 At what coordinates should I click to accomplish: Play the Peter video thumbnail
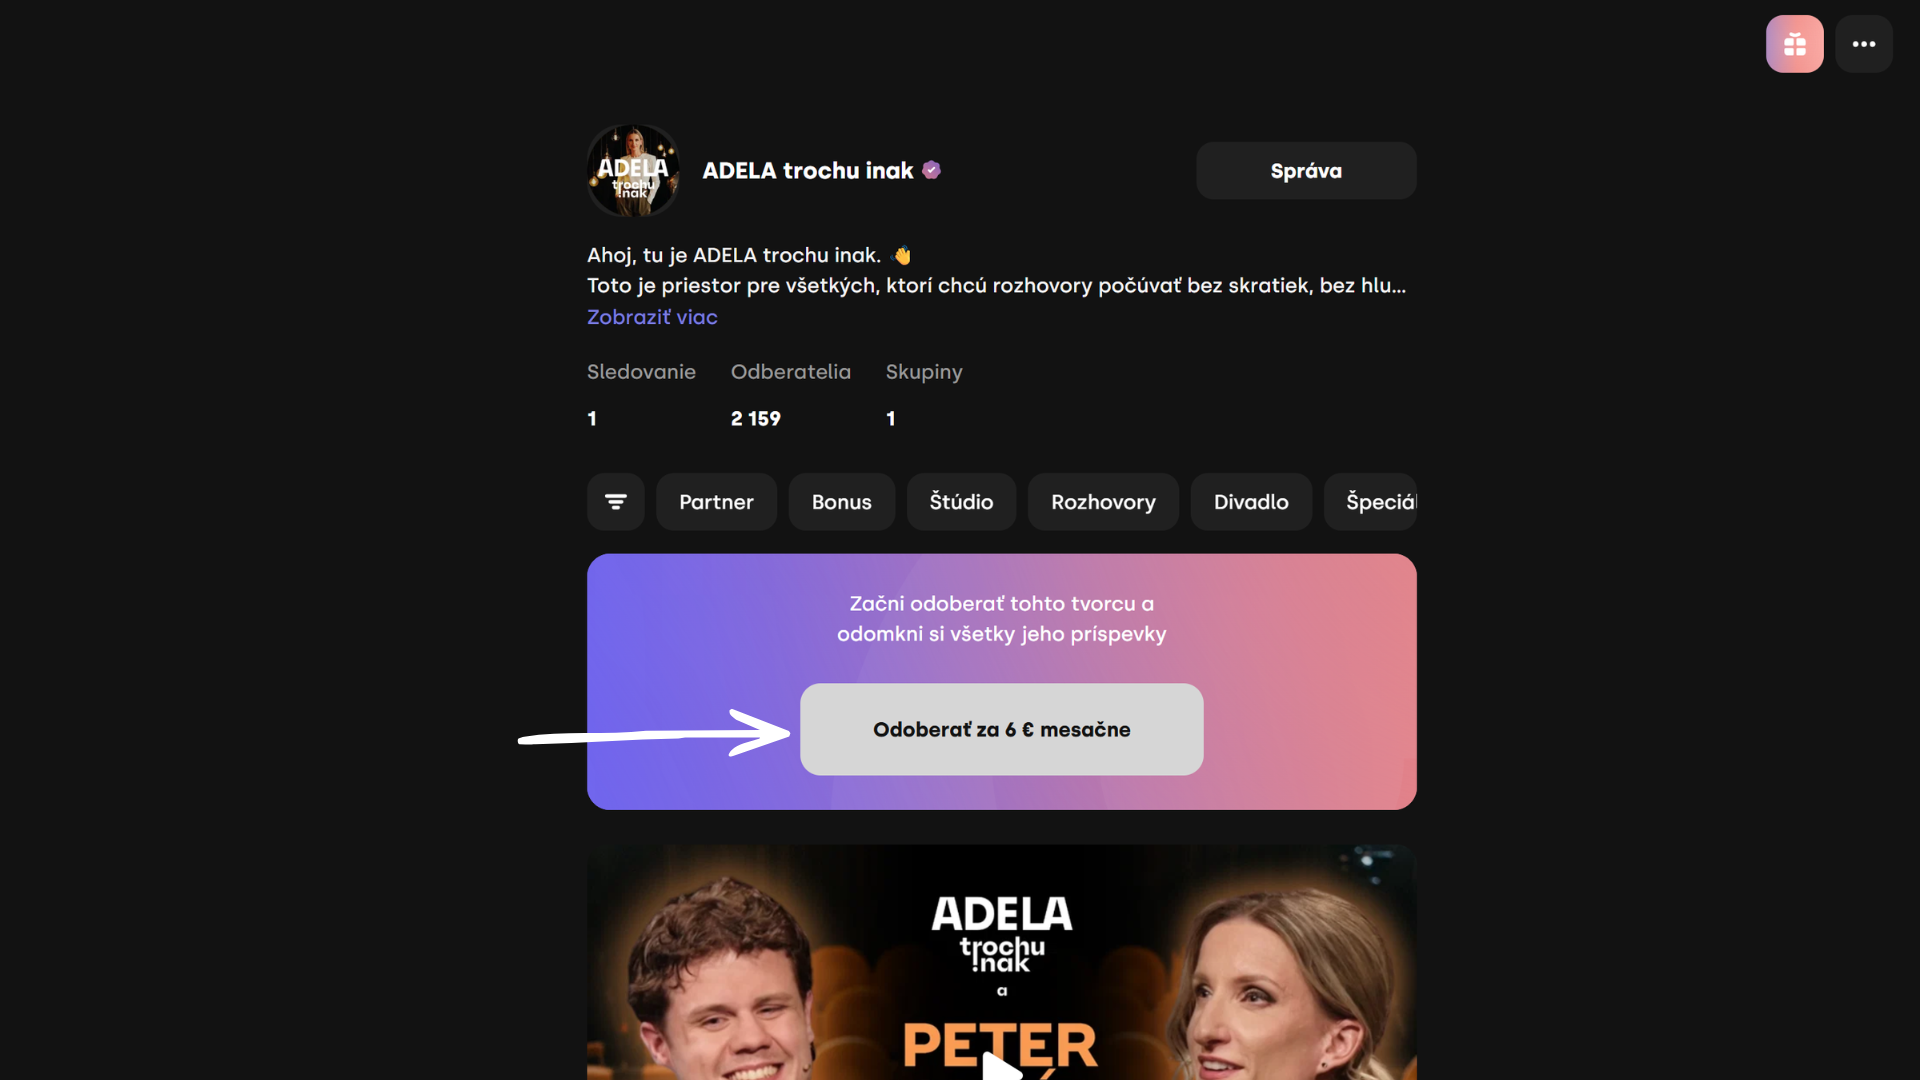pos(1001,1065)
